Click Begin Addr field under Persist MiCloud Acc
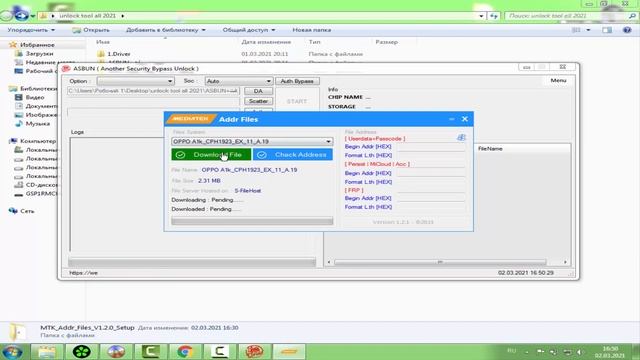This screenshot has height=360, width=640. pos(431,173)
